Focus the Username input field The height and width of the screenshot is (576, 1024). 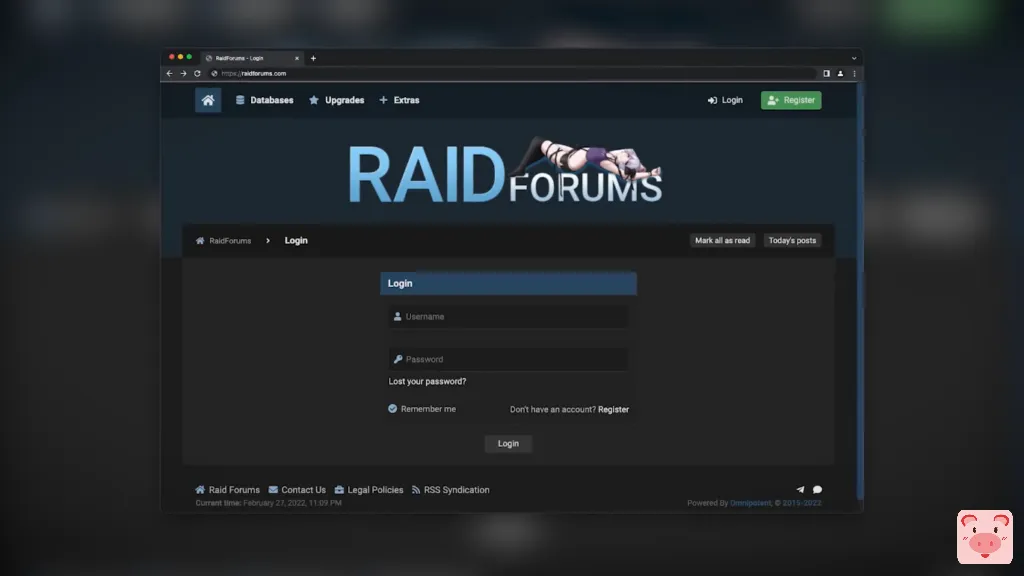point(508,317)
